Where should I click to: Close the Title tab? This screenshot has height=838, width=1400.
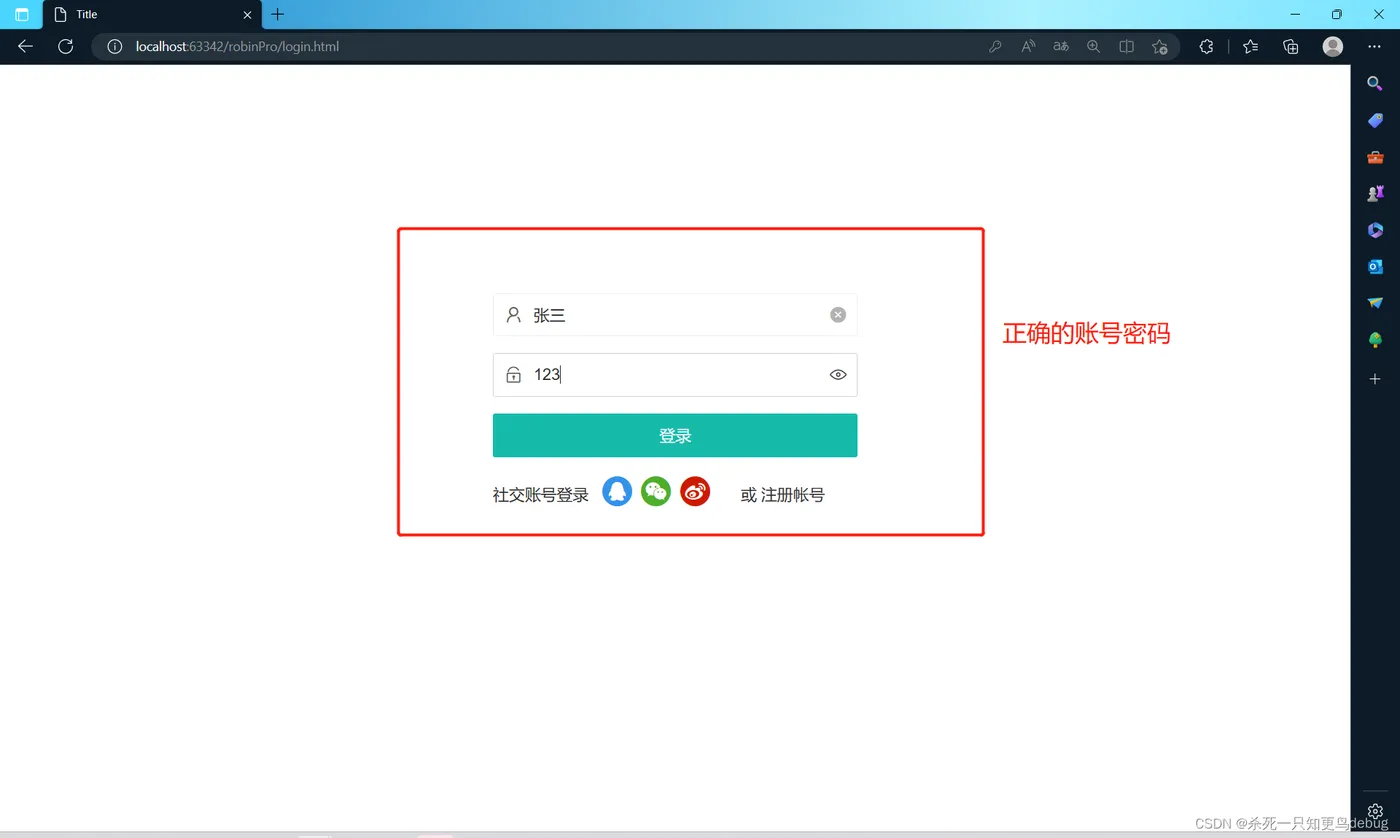click(x=248, y=15)
